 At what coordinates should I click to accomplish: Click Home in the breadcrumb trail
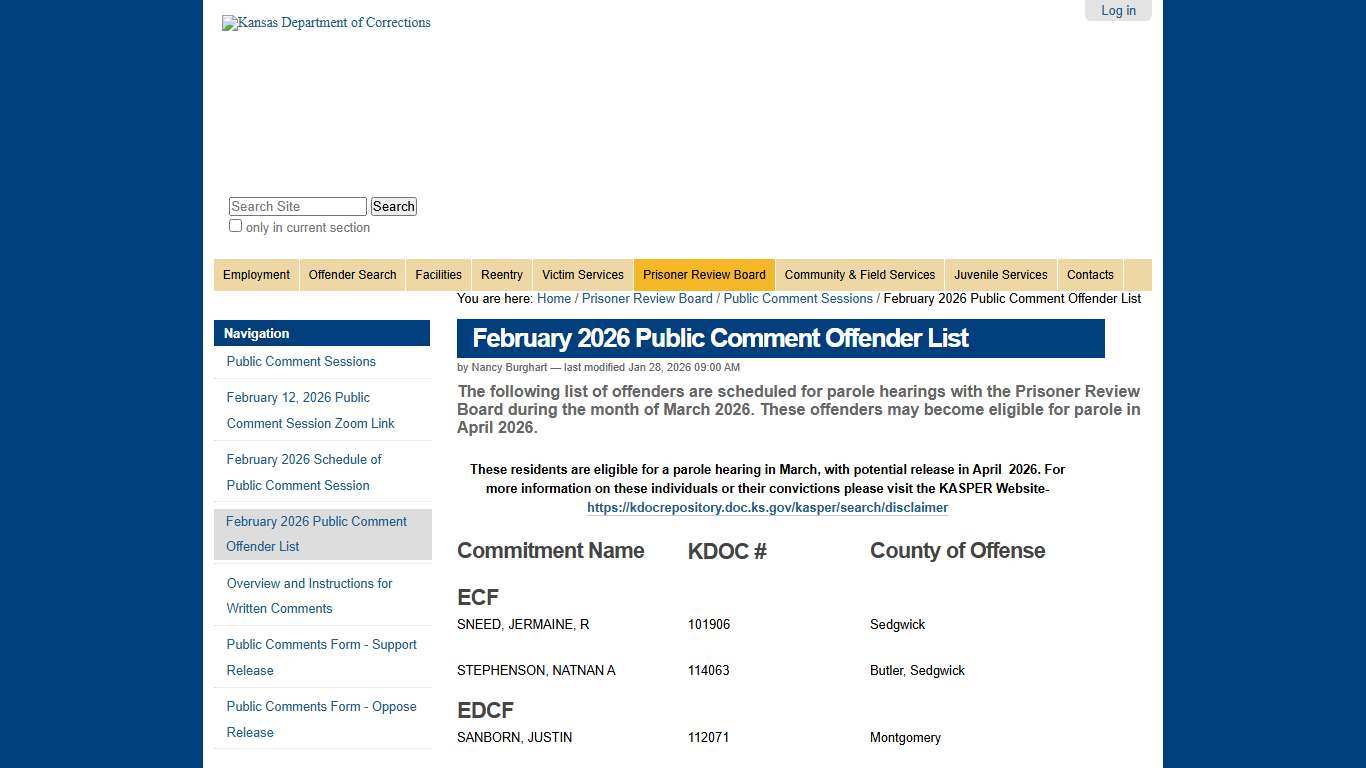554,298
